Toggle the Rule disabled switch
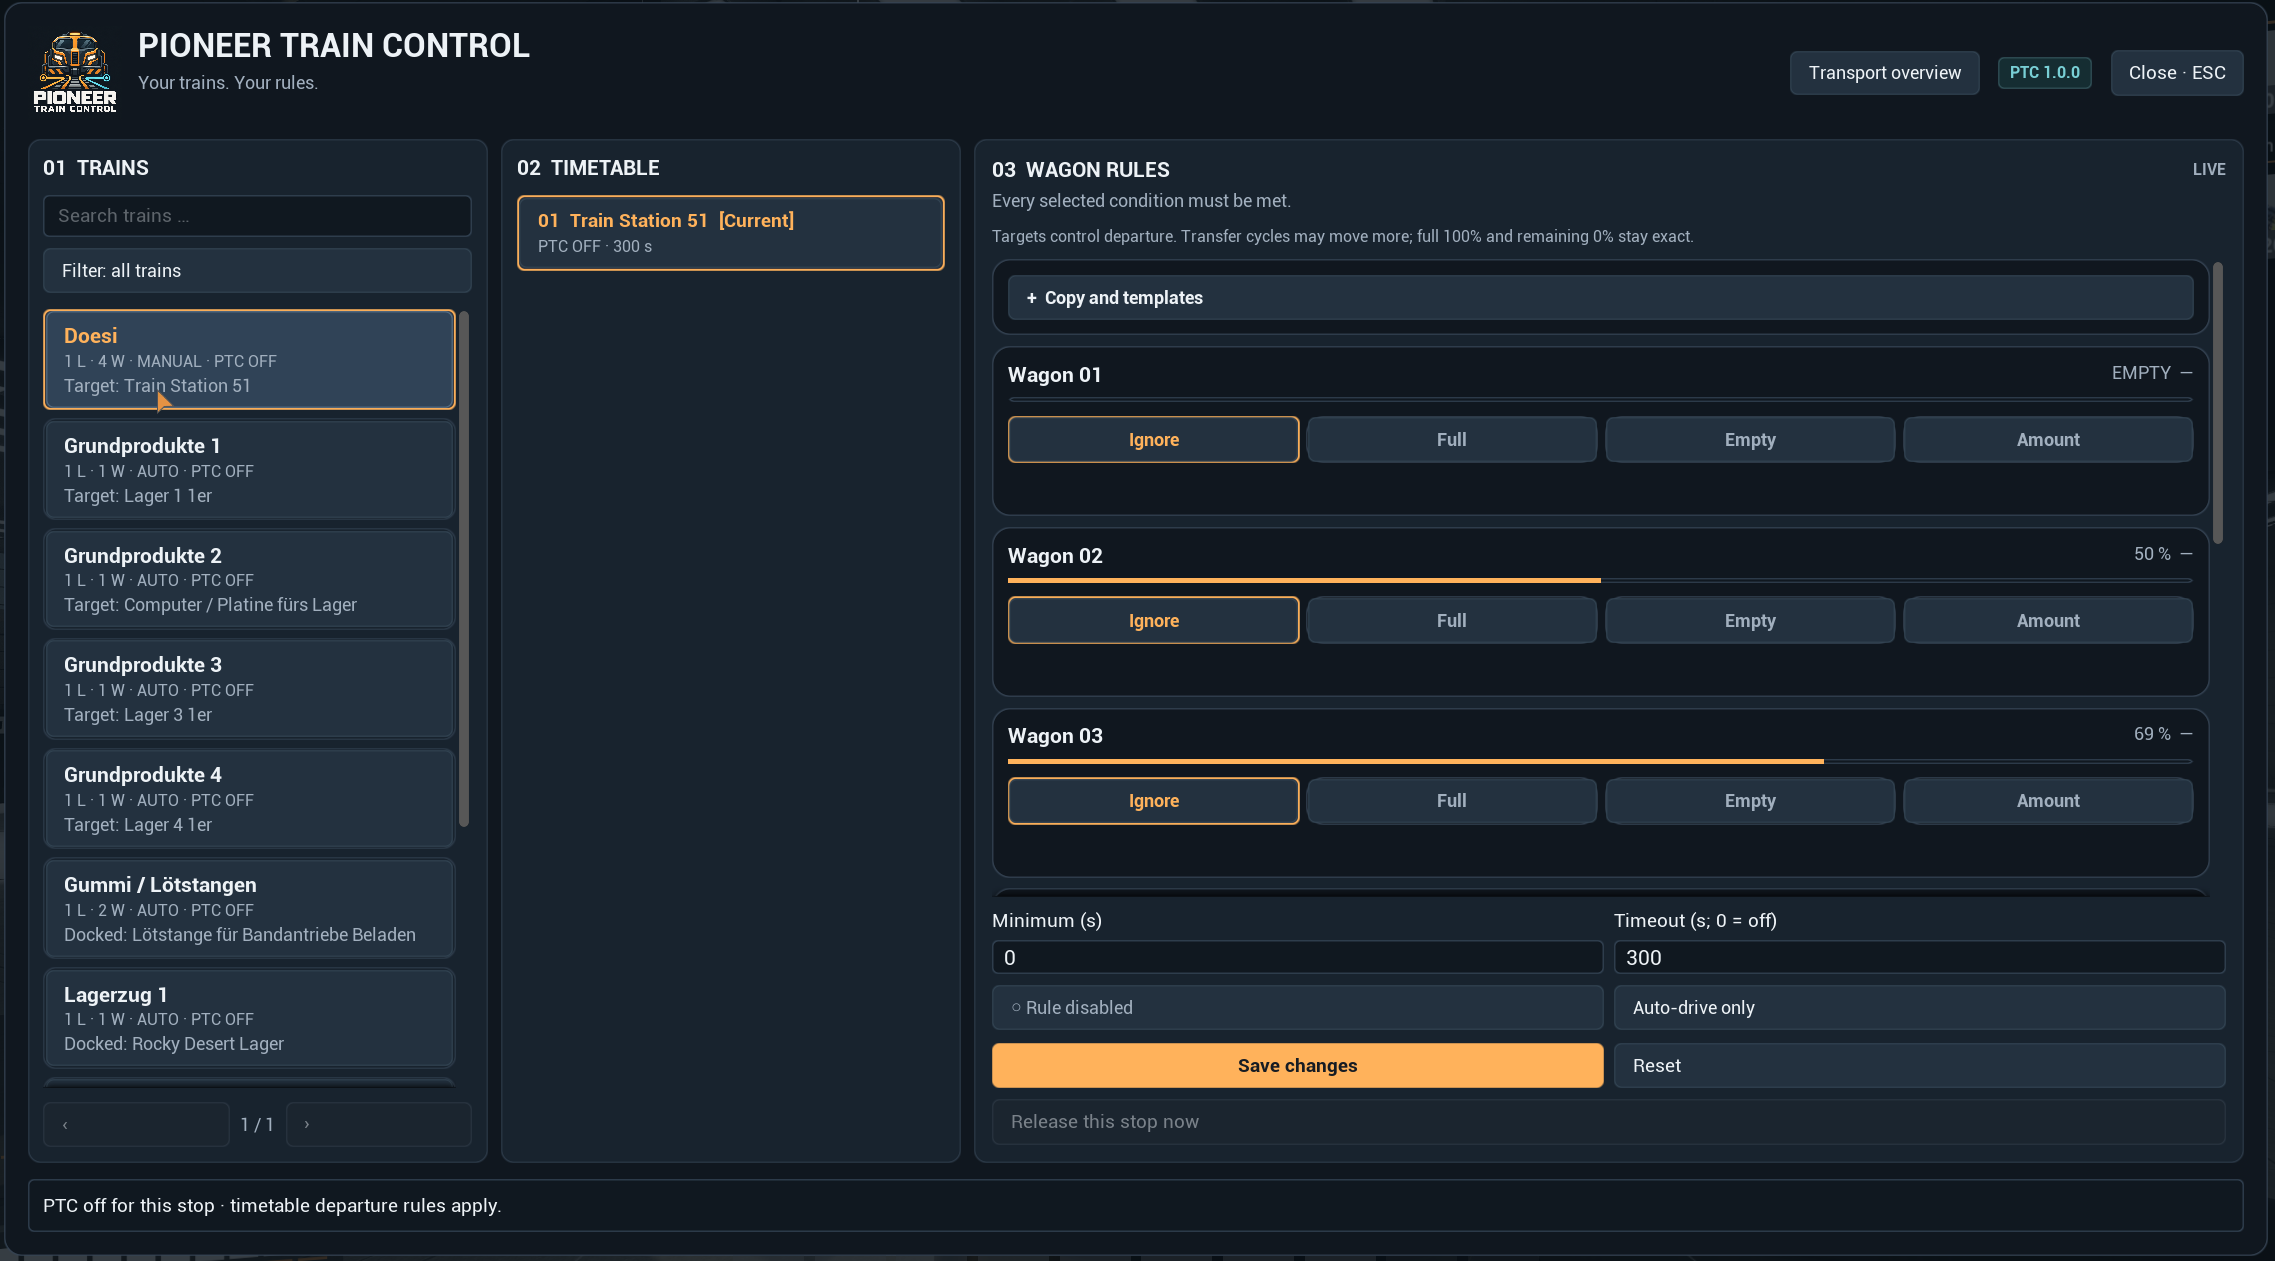The image size is (2275, 1261). (1297, 1008)
